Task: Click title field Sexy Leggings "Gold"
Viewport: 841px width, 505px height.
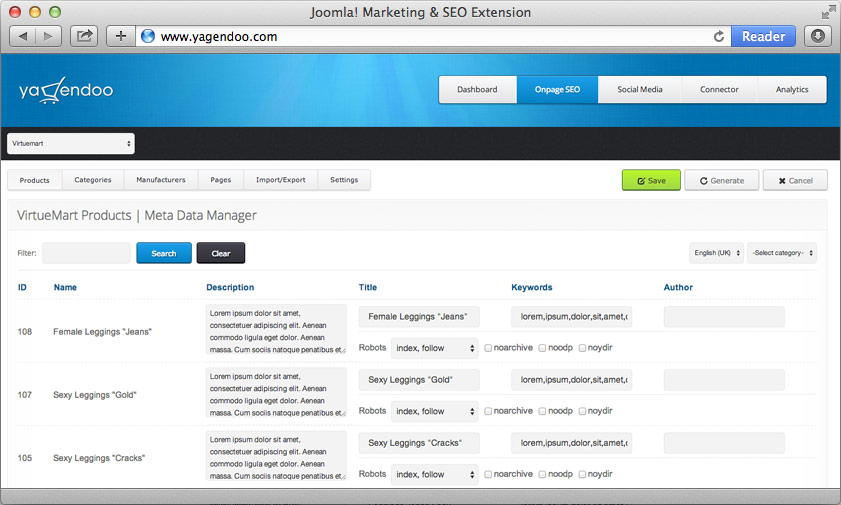Action: pos(419,380)
